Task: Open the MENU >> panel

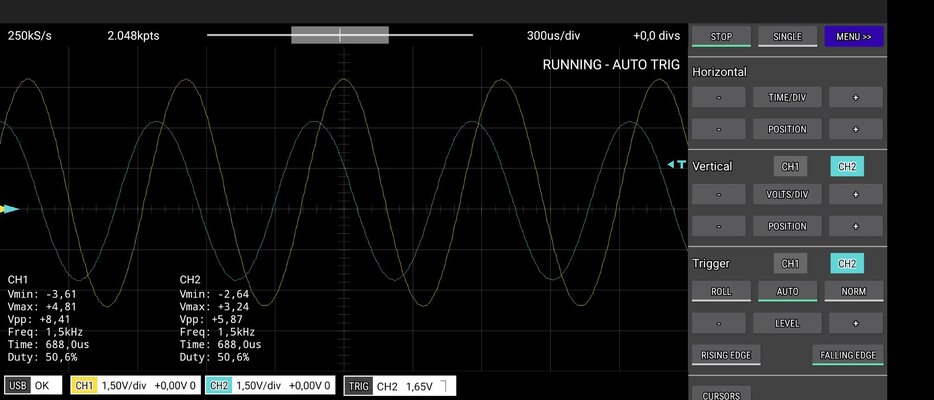Action: (x=854, y=36)
